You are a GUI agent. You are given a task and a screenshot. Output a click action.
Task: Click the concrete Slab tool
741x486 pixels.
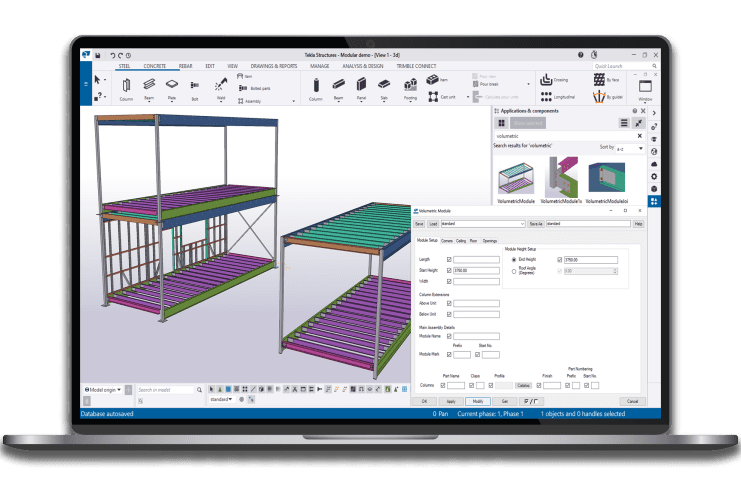click(x=383, y=86)
